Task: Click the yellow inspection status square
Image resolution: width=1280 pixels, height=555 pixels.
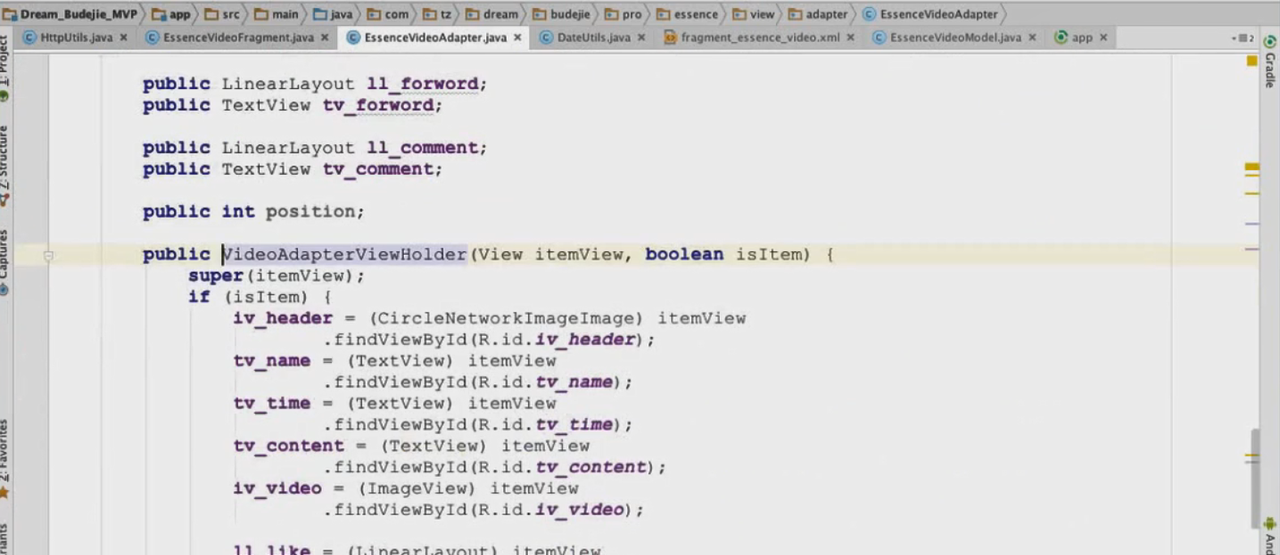Action: click(x=1252, y=61)
